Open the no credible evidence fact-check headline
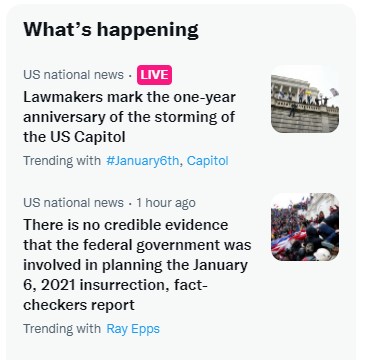The width and height of the screenshot is (367, 360). click(137, 265)
